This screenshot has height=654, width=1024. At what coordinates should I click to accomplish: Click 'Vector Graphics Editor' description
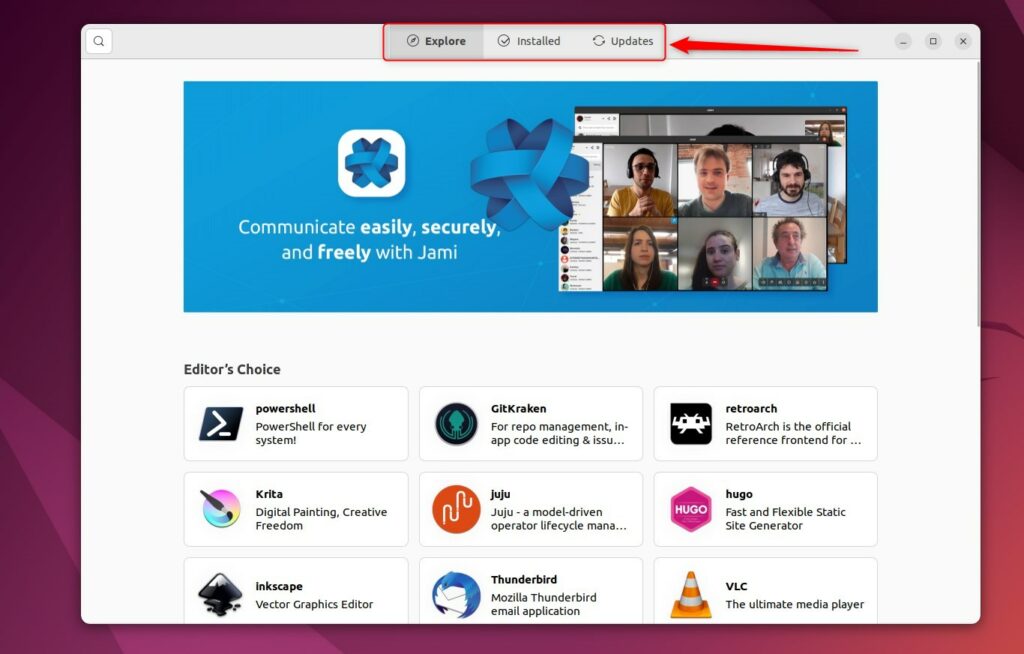click(314, 604)
